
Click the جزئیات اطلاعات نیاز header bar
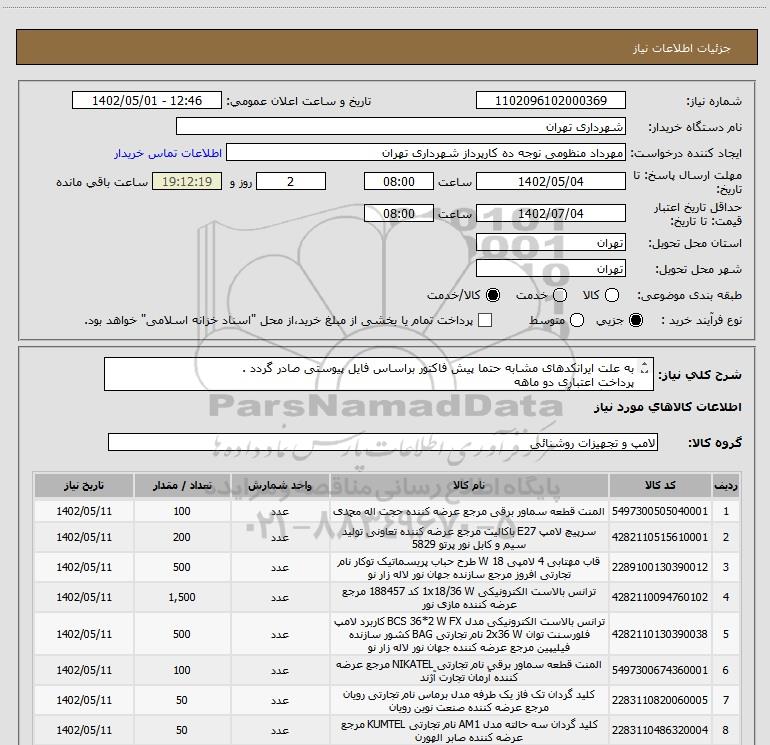click(387, 47)
